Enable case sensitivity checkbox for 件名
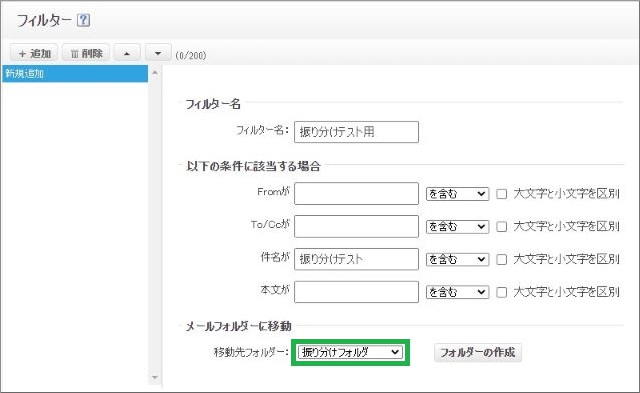The width and height of the screenshot is (640, 393). pos(502,260)
